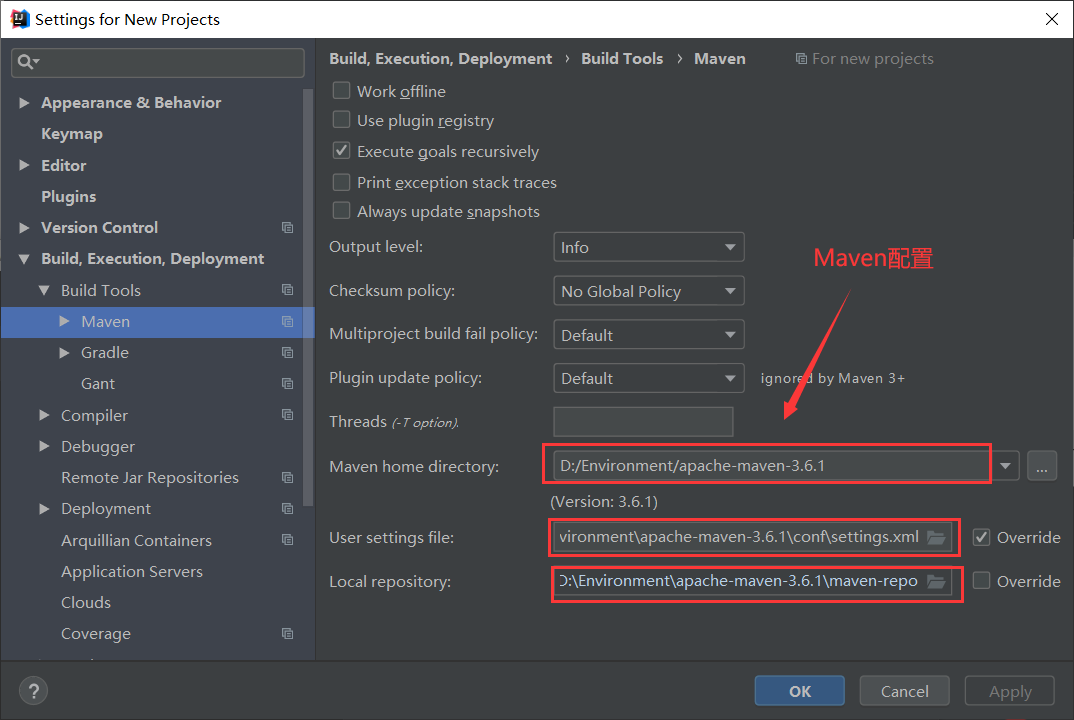The image size is (1074, 720).
Task: Click the OK button
Action: tap(799, 691)
